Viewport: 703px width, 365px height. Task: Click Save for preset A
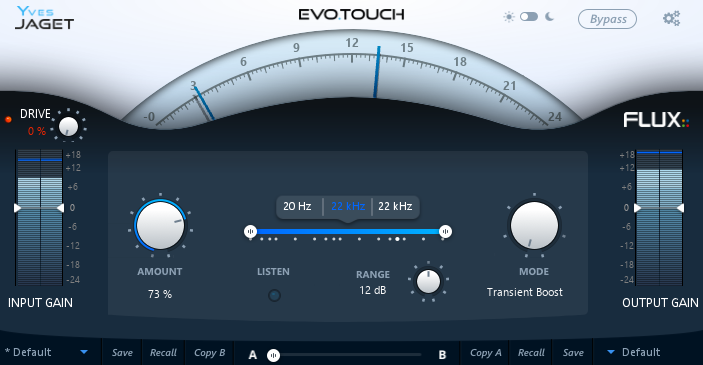122,353
